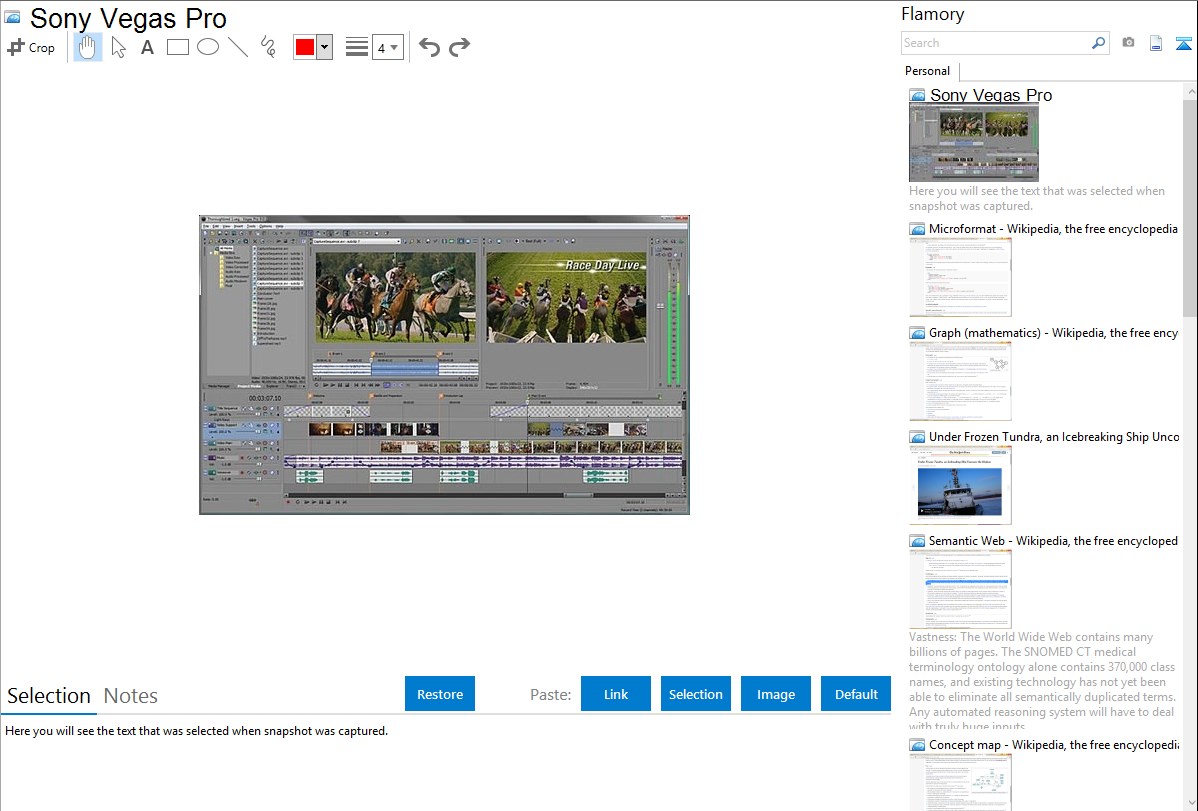
Task: Redo the last annotation
Action: coord(459,47)
